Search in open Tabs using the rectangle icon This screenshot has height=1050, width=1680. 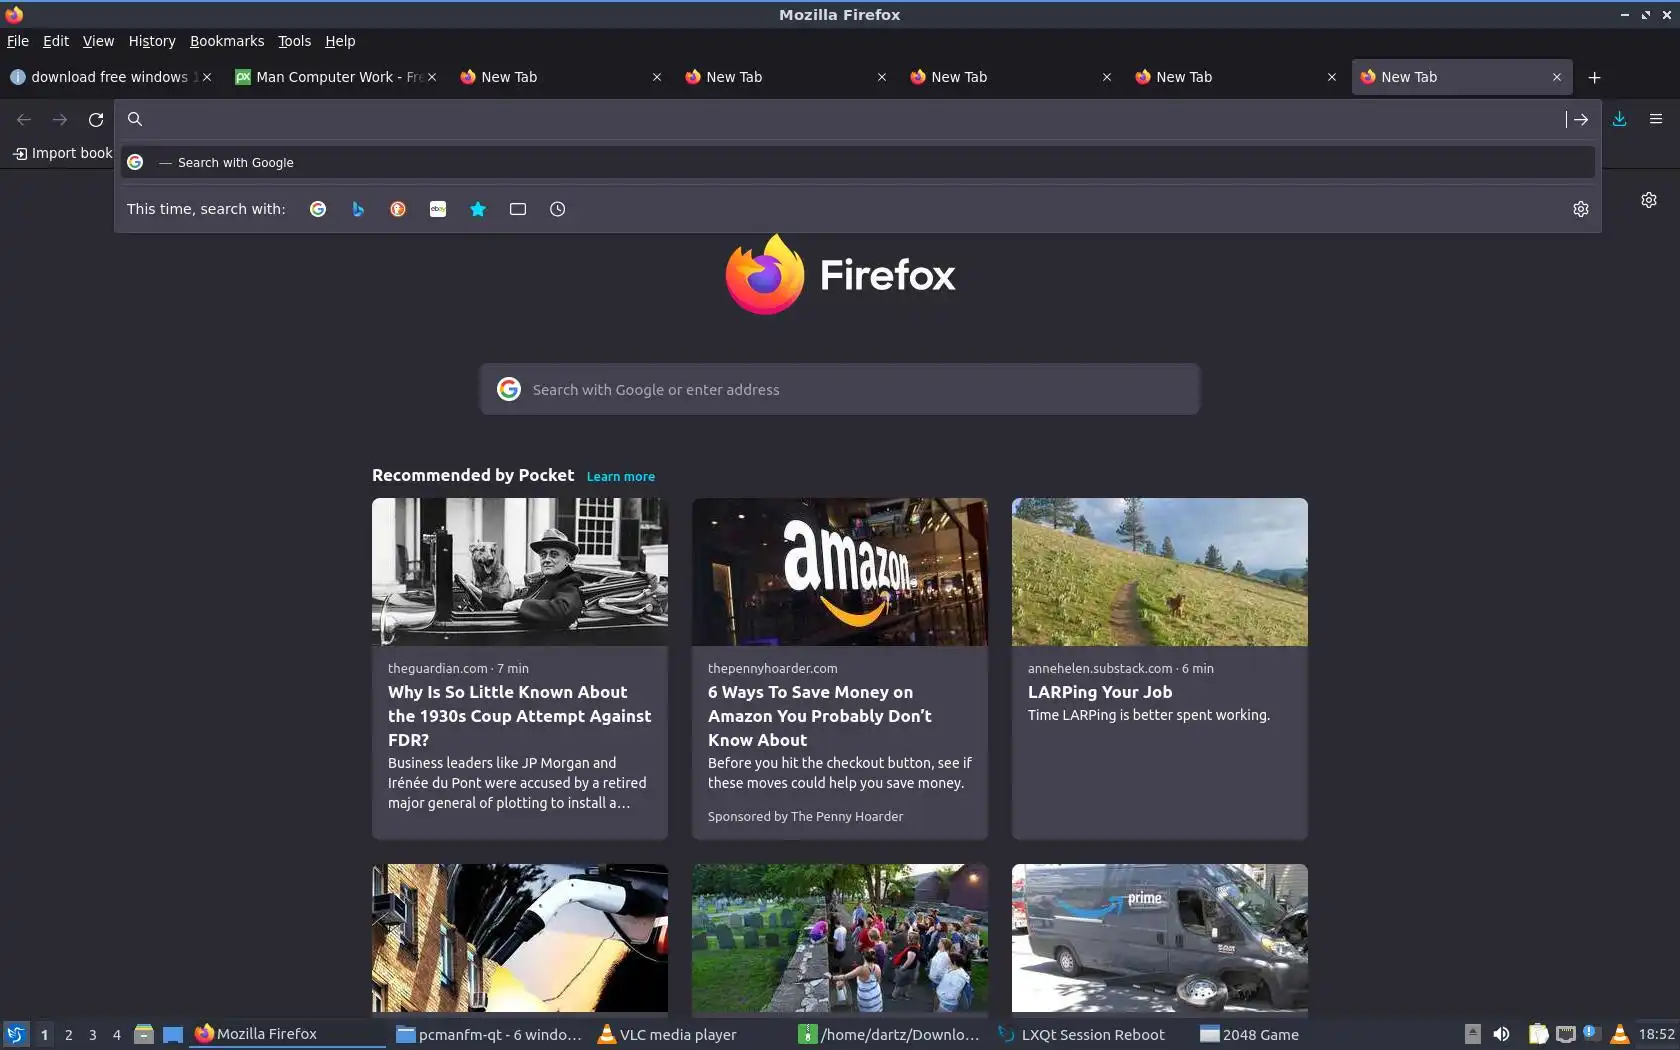point(518,209)
